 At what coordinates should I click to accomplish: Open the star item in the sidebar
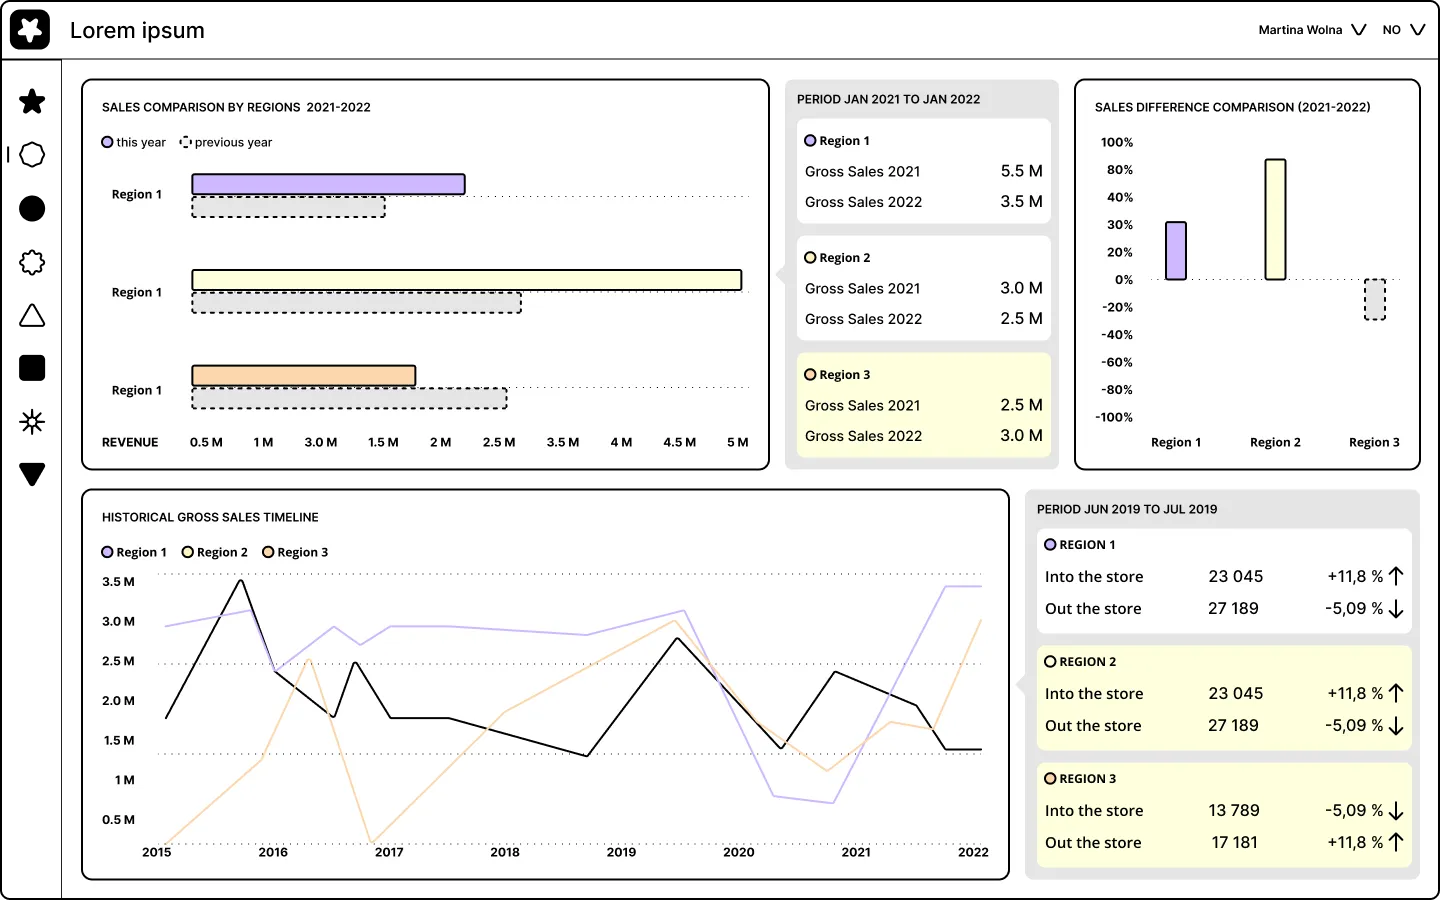pyautogui.click(x=32, y=101)
